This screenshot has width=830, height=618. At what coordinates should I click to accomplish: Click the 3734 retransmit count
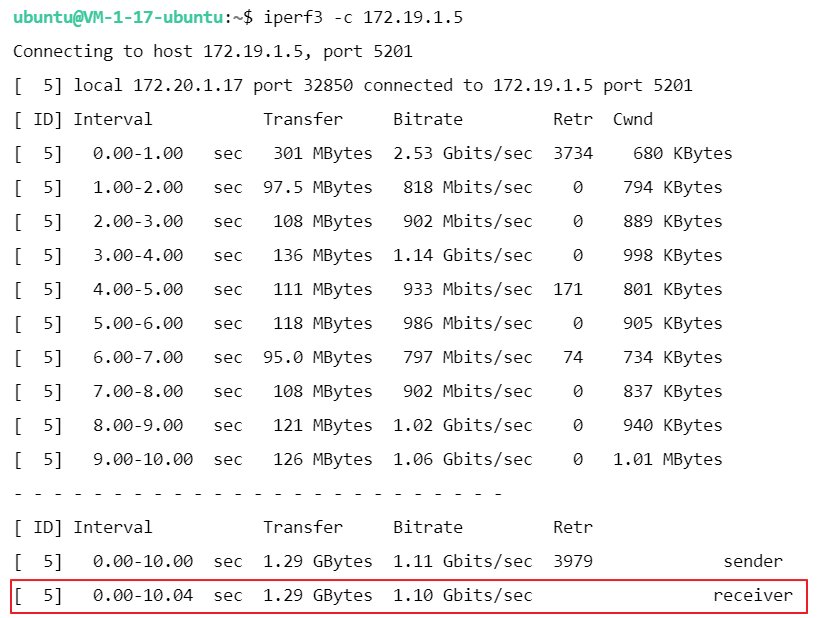[572, 153]
